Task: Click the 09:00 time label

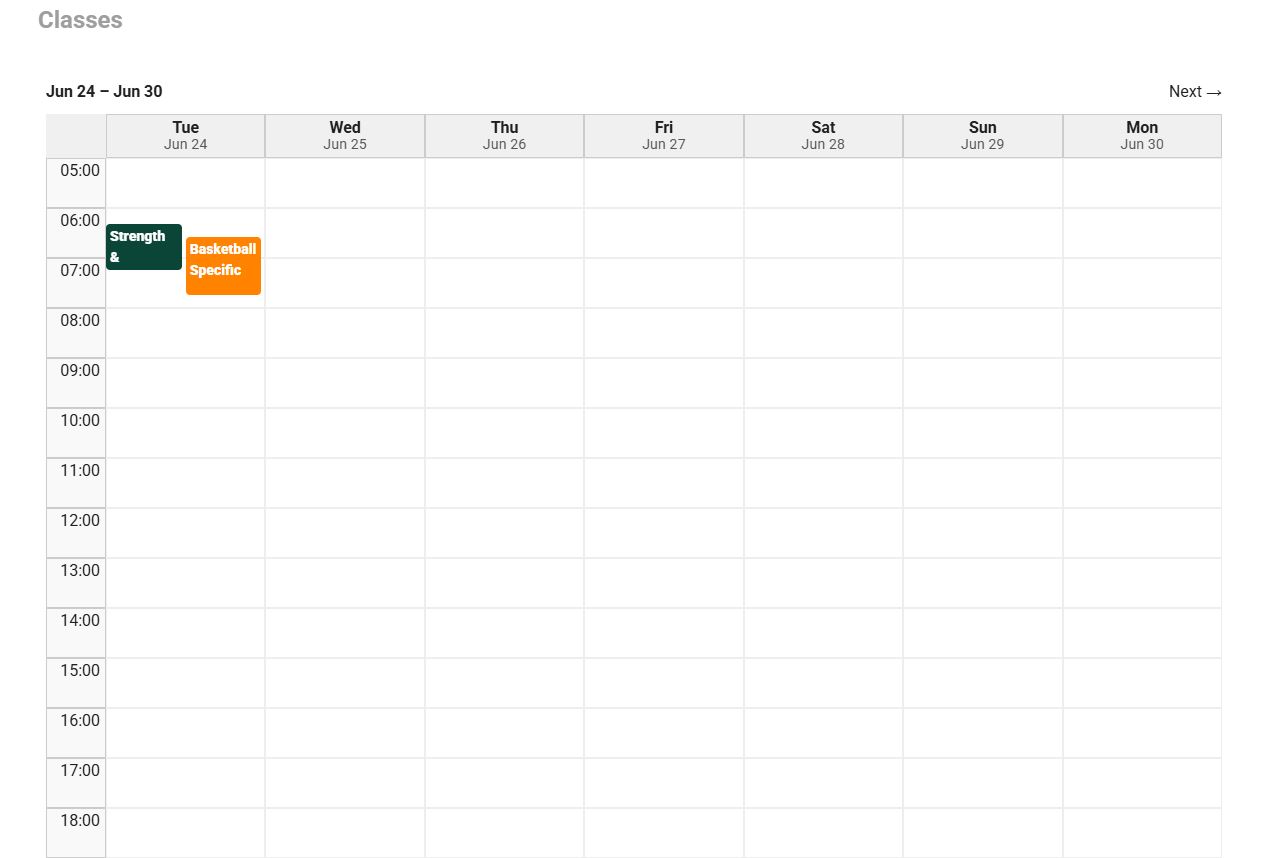Action: click(80, 371)
